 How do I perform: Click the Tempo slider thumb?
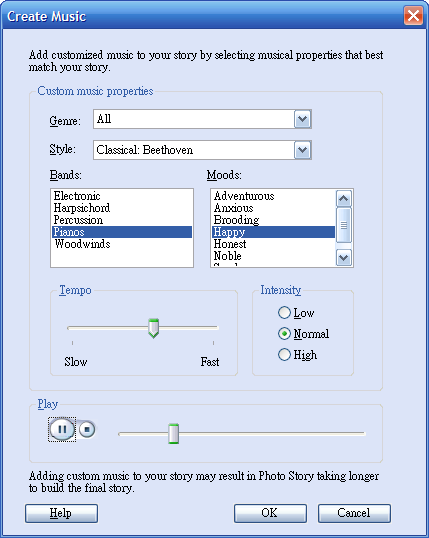(153, 328)
